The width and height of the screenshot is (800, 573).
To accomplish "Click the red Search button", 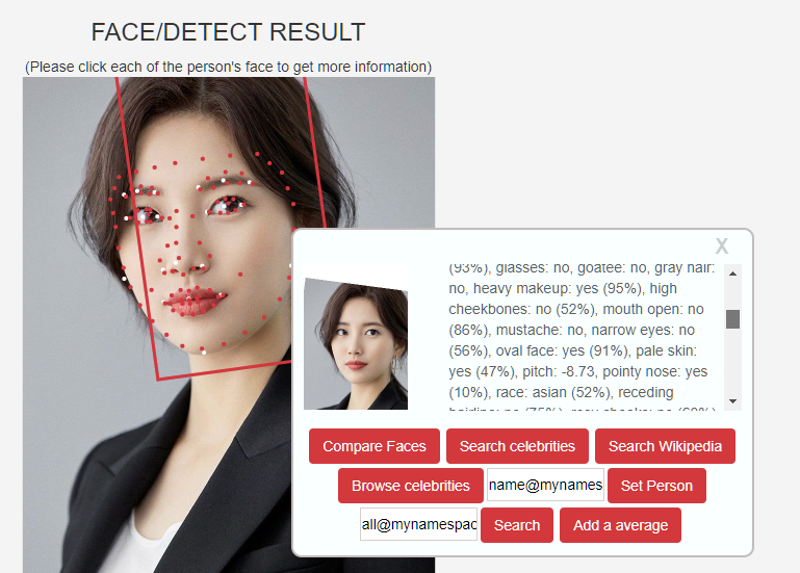I will pyautogui.click(x=516, y=525).
